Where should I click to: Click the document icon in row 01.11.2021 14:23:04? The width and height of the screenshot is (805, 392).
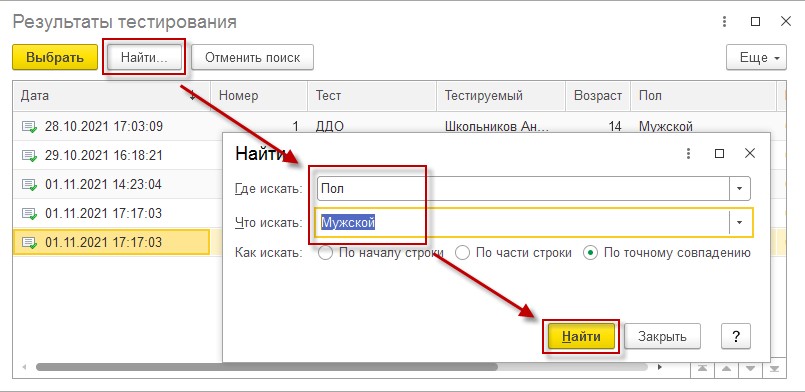(29, 184)
